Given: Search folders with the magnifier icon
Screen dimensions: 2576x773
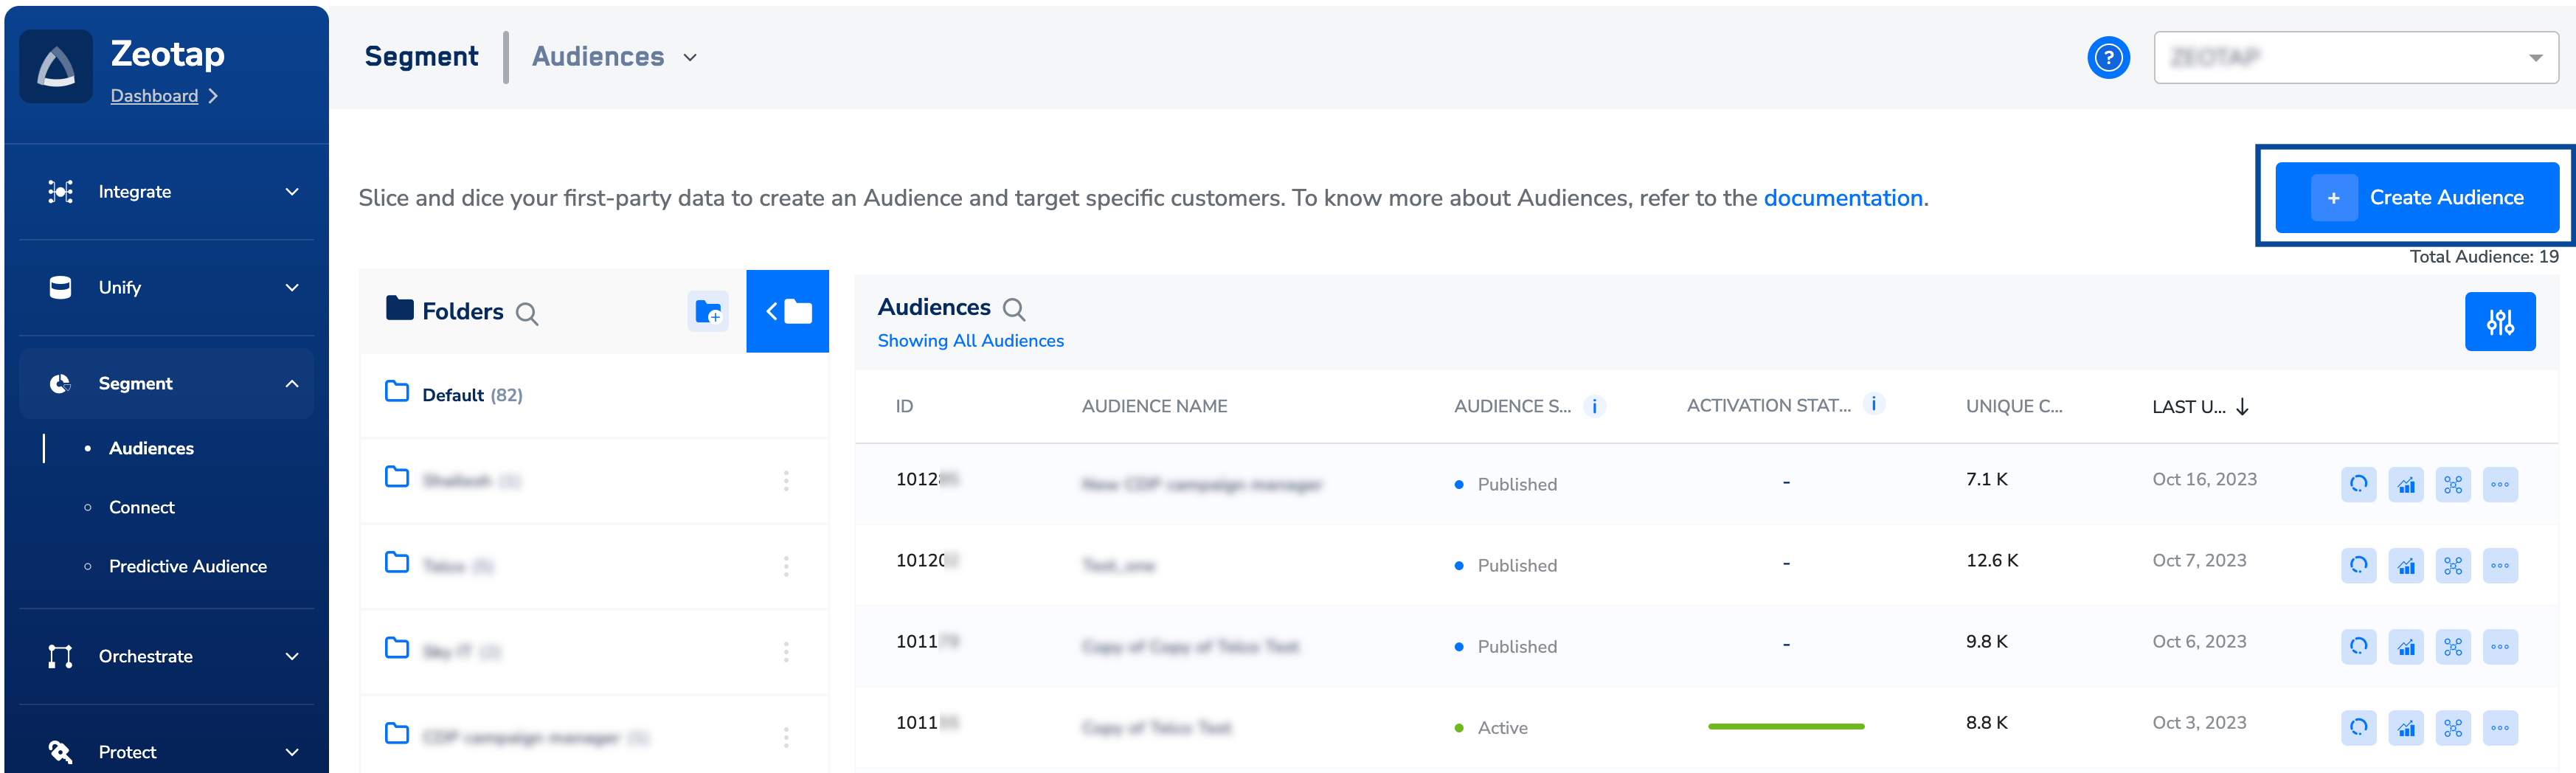Looking at the screenshot, I should pyautogui.click(x=527, y=314).
